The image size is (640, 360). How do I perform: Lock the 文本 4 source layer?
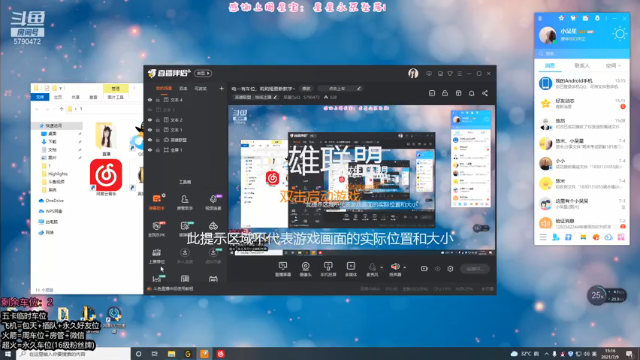tap(158, 100)
